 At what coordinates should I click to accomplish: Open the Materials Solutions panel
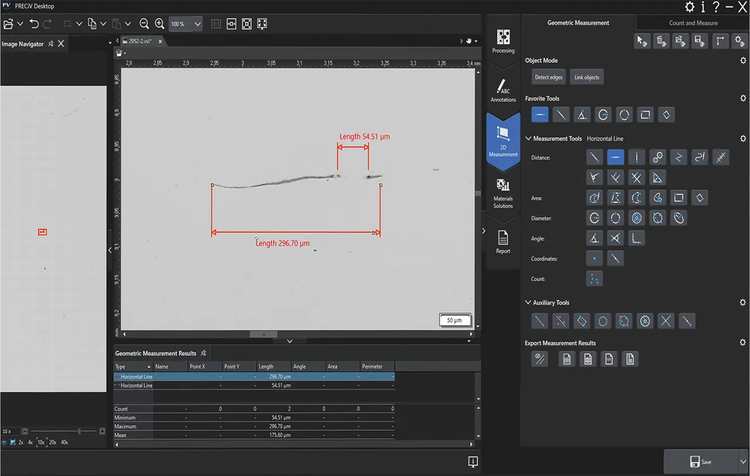502,192
